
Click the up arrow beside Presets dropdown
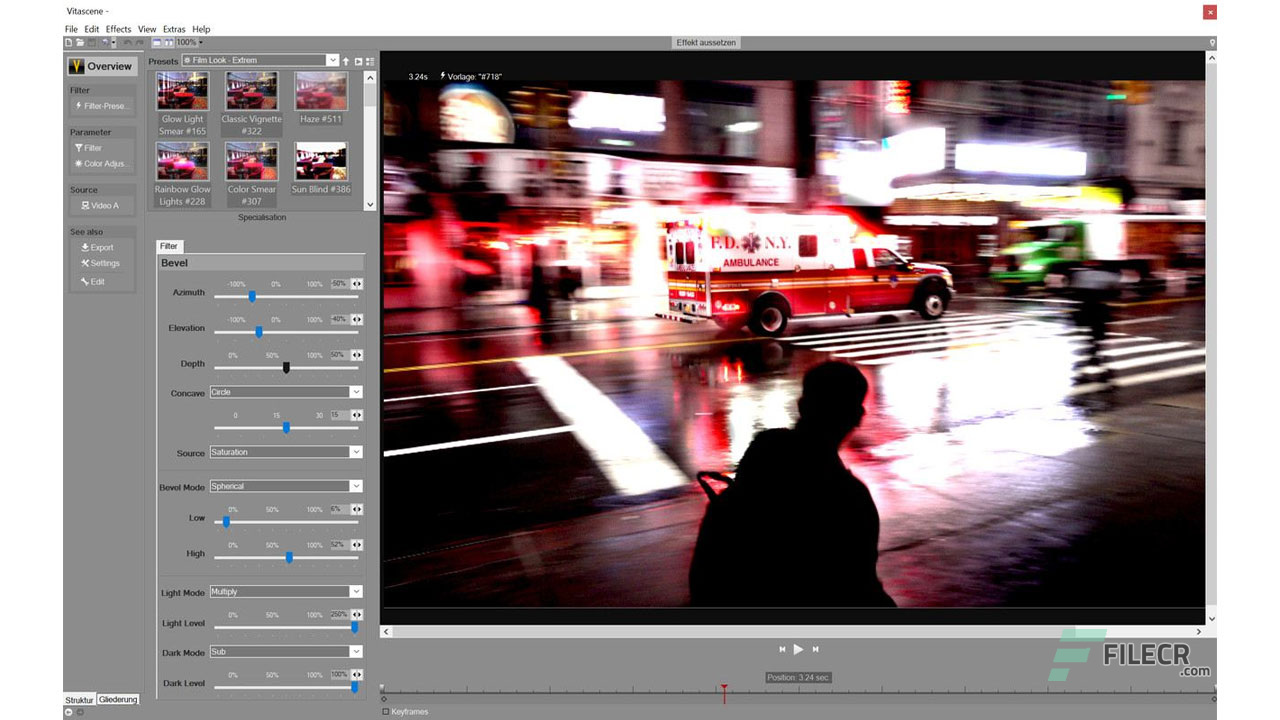[x=346, y=61]
